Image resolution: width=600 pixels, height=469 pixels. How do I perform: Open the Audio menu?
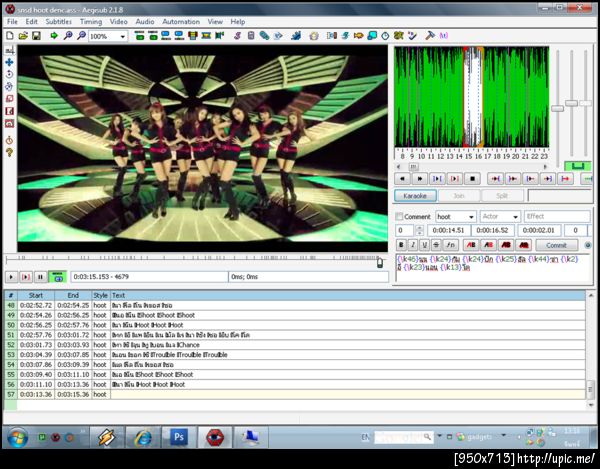pos(145,22)
